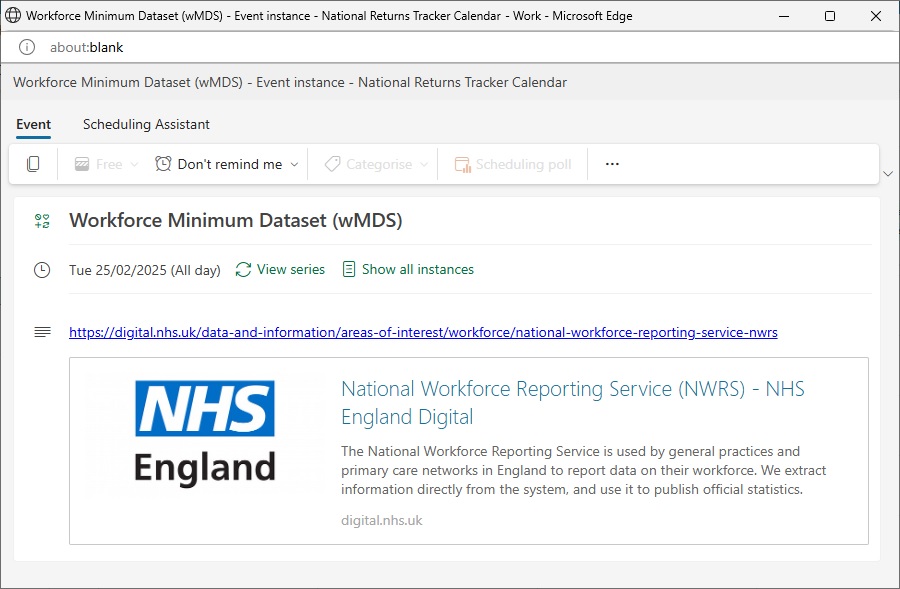Open the more options ellipsis menu
This screenshot has width=900, height=589.
tap(612, 164)
